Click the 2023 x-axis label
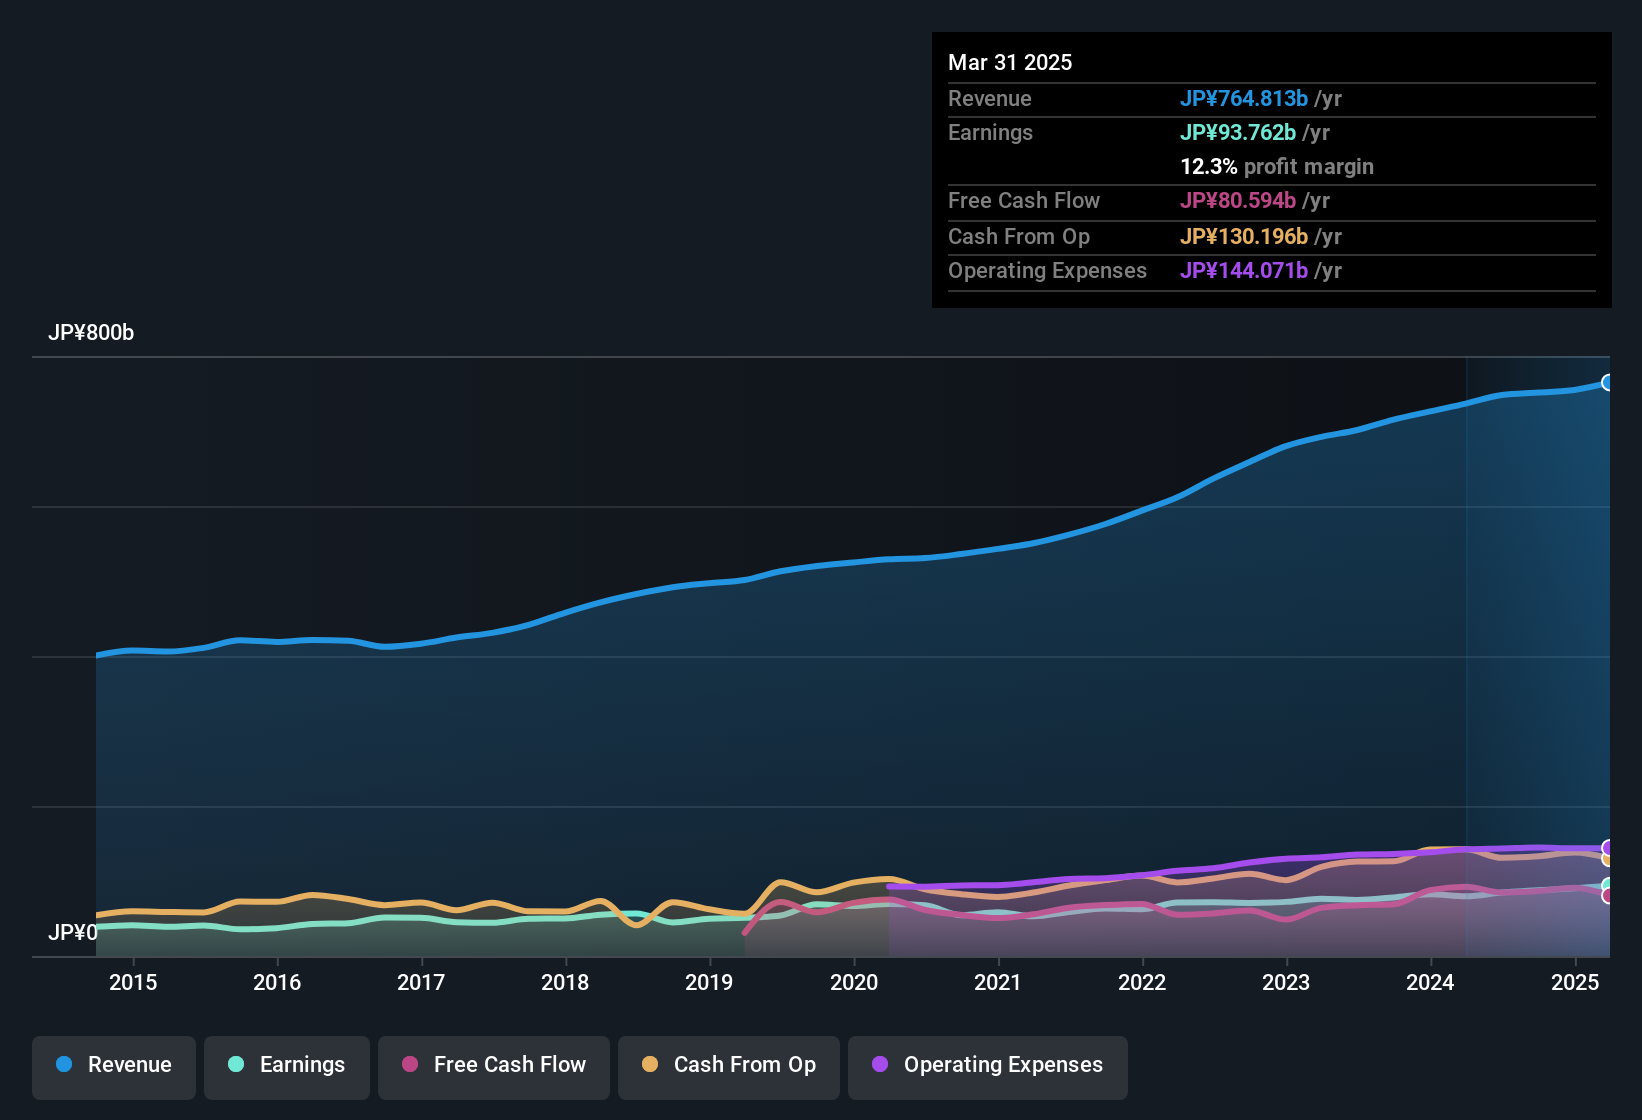1642x1120 pixels. point(1286,983)
